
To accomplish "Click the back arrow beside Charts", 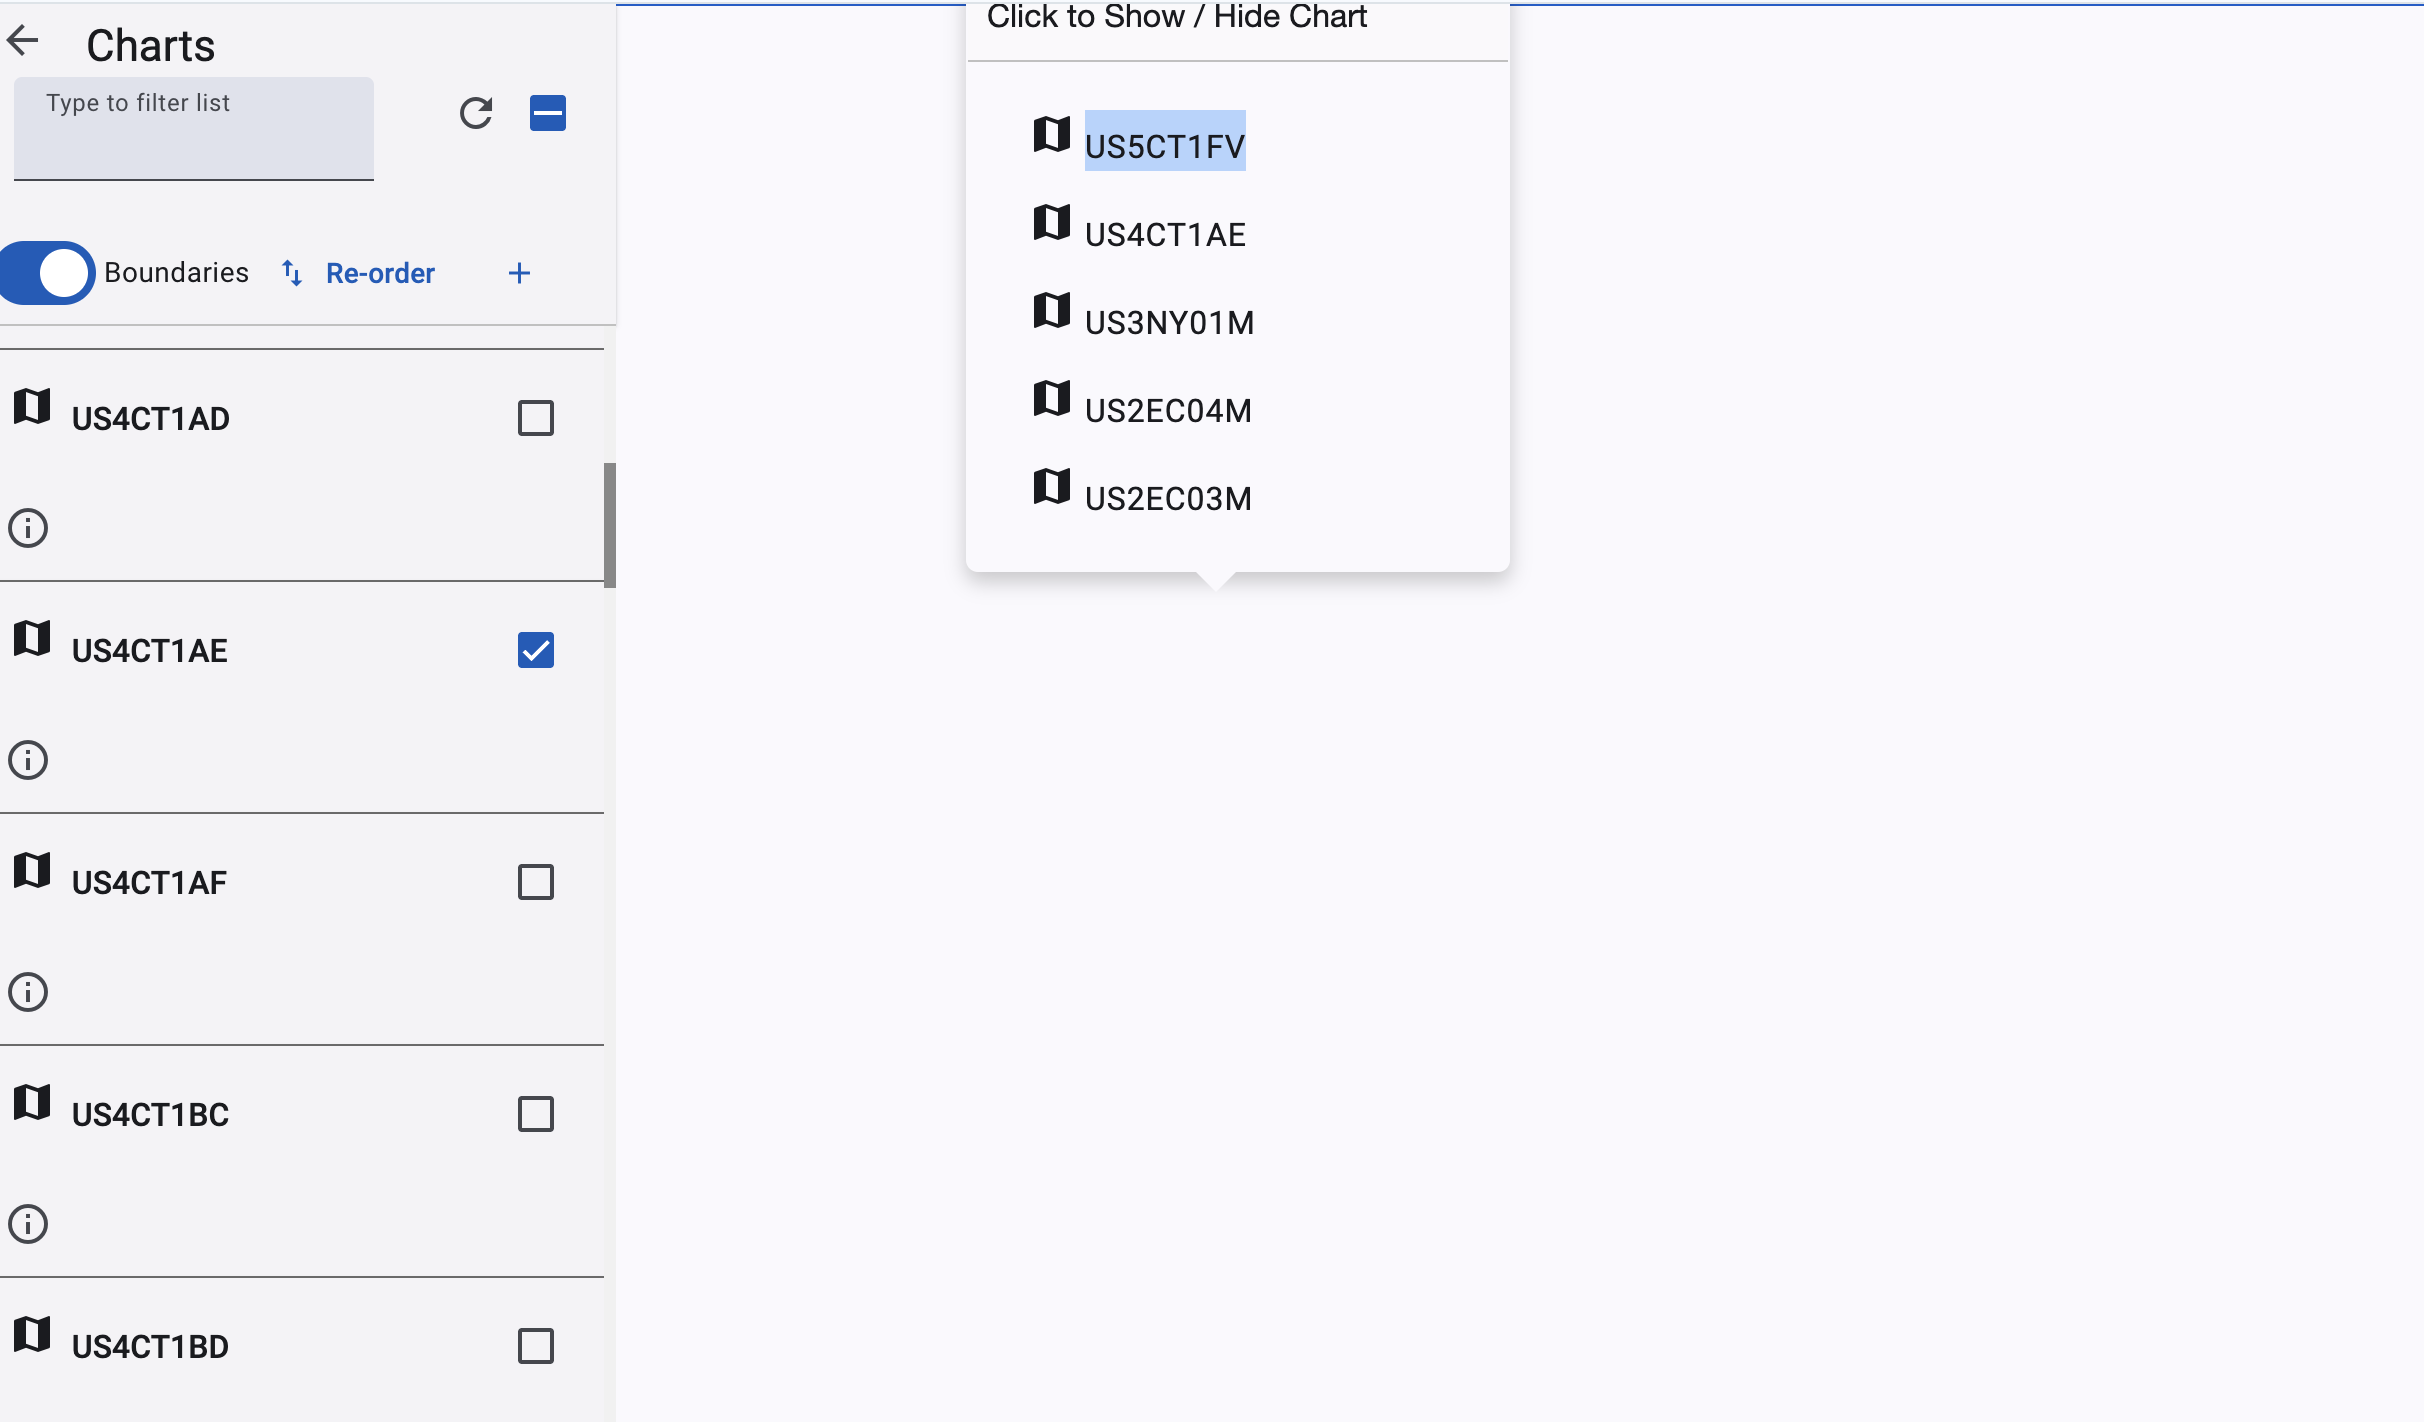I will (23, 41).
